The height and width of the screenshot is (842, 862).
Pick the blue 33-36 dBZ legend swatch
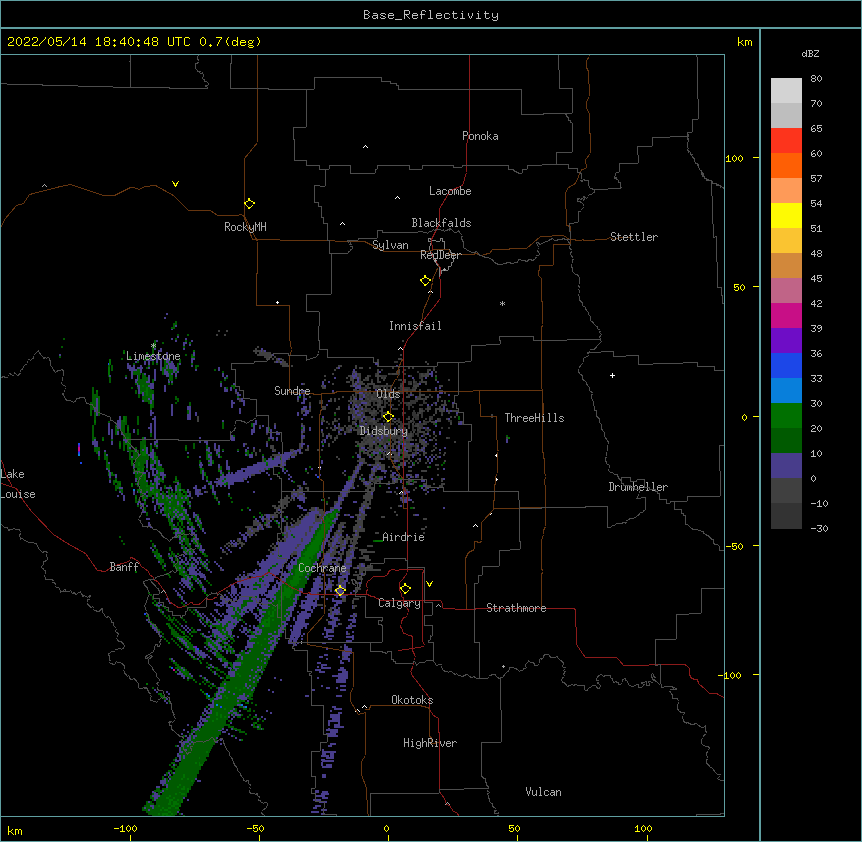coord(786,366)
